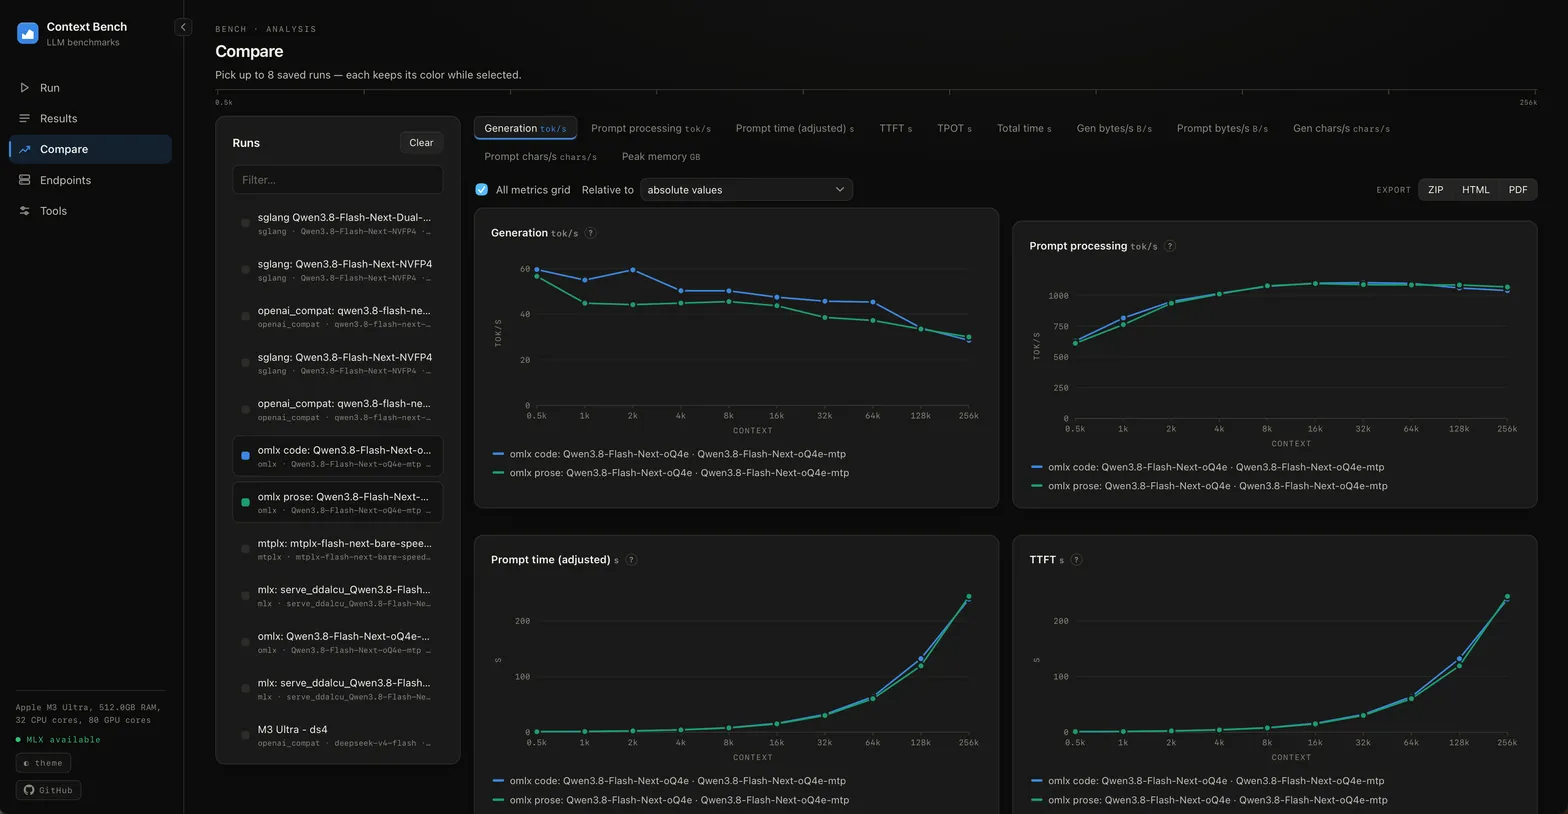This screenshot has height=814, width=1568.
Task: Click omlx prose legend entry in TTFT chart
Action: (x=1210, y=800)
